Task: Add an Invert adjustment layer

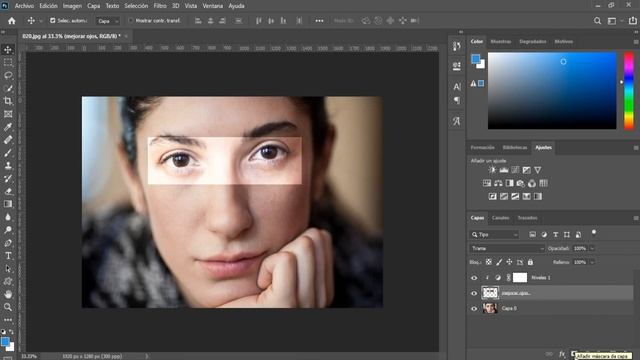Action: (493, 196)
